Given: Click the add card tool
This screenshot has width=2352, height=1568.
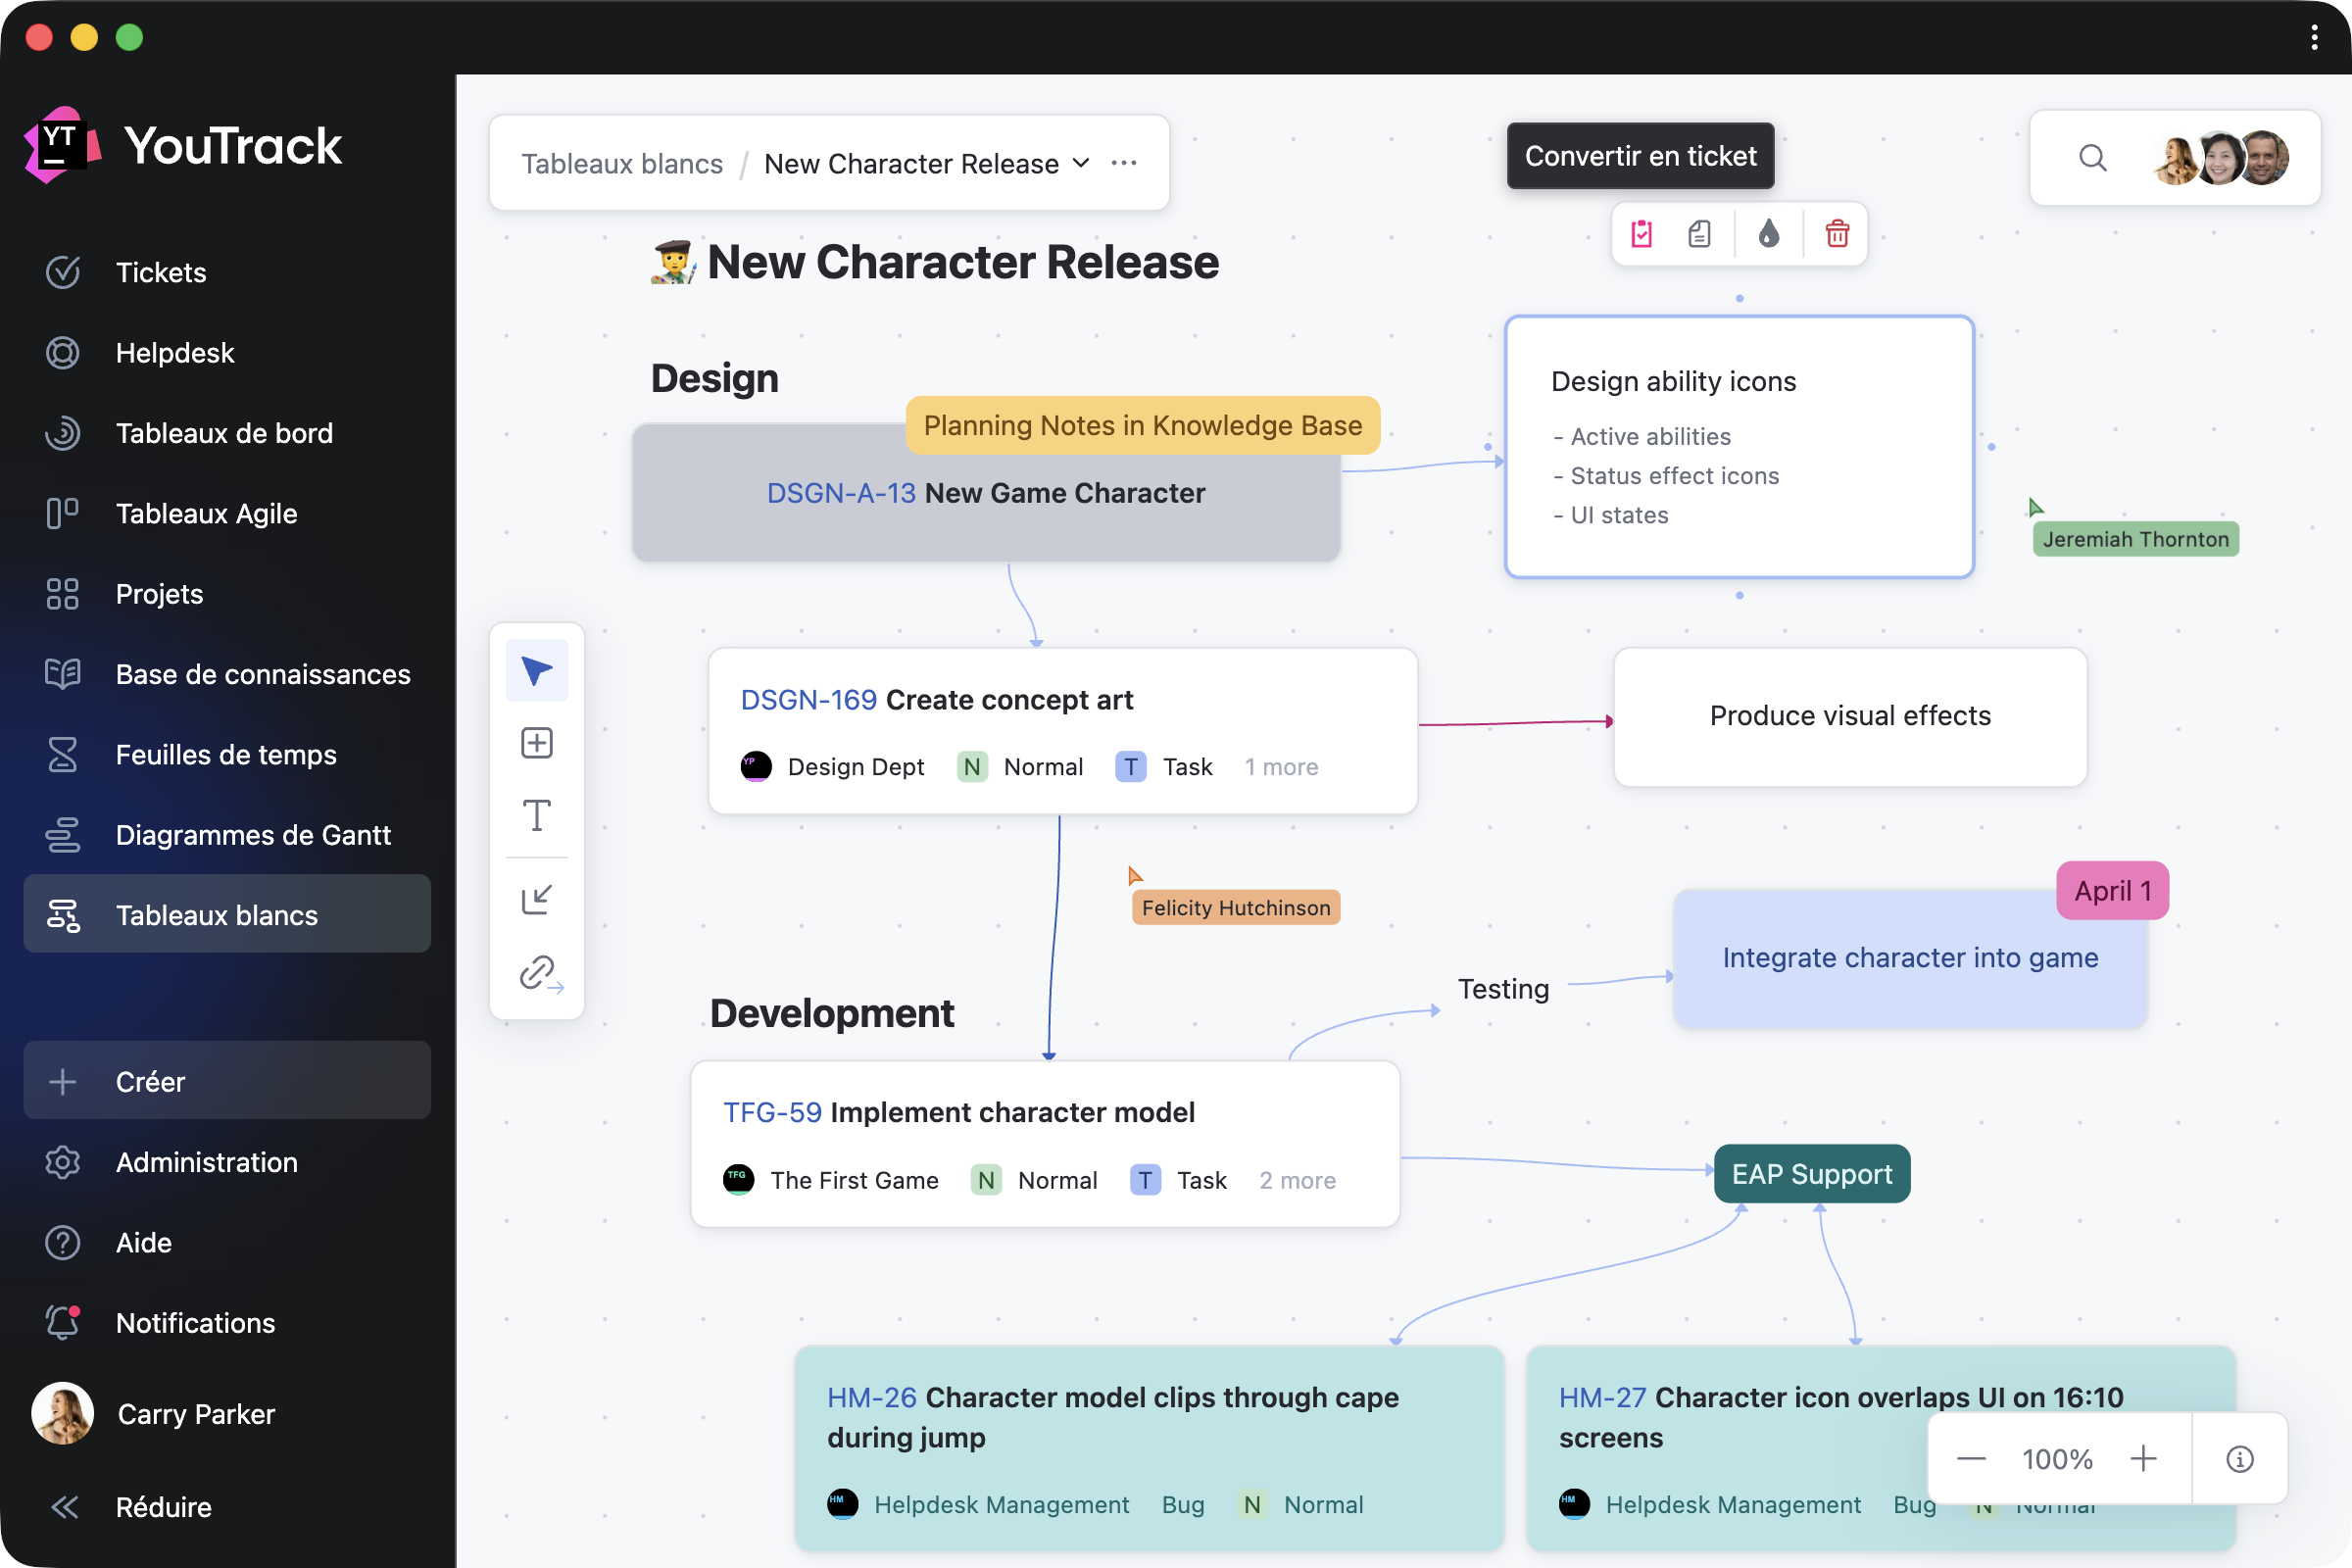Looking at the screenshot, I should (537, 743).
